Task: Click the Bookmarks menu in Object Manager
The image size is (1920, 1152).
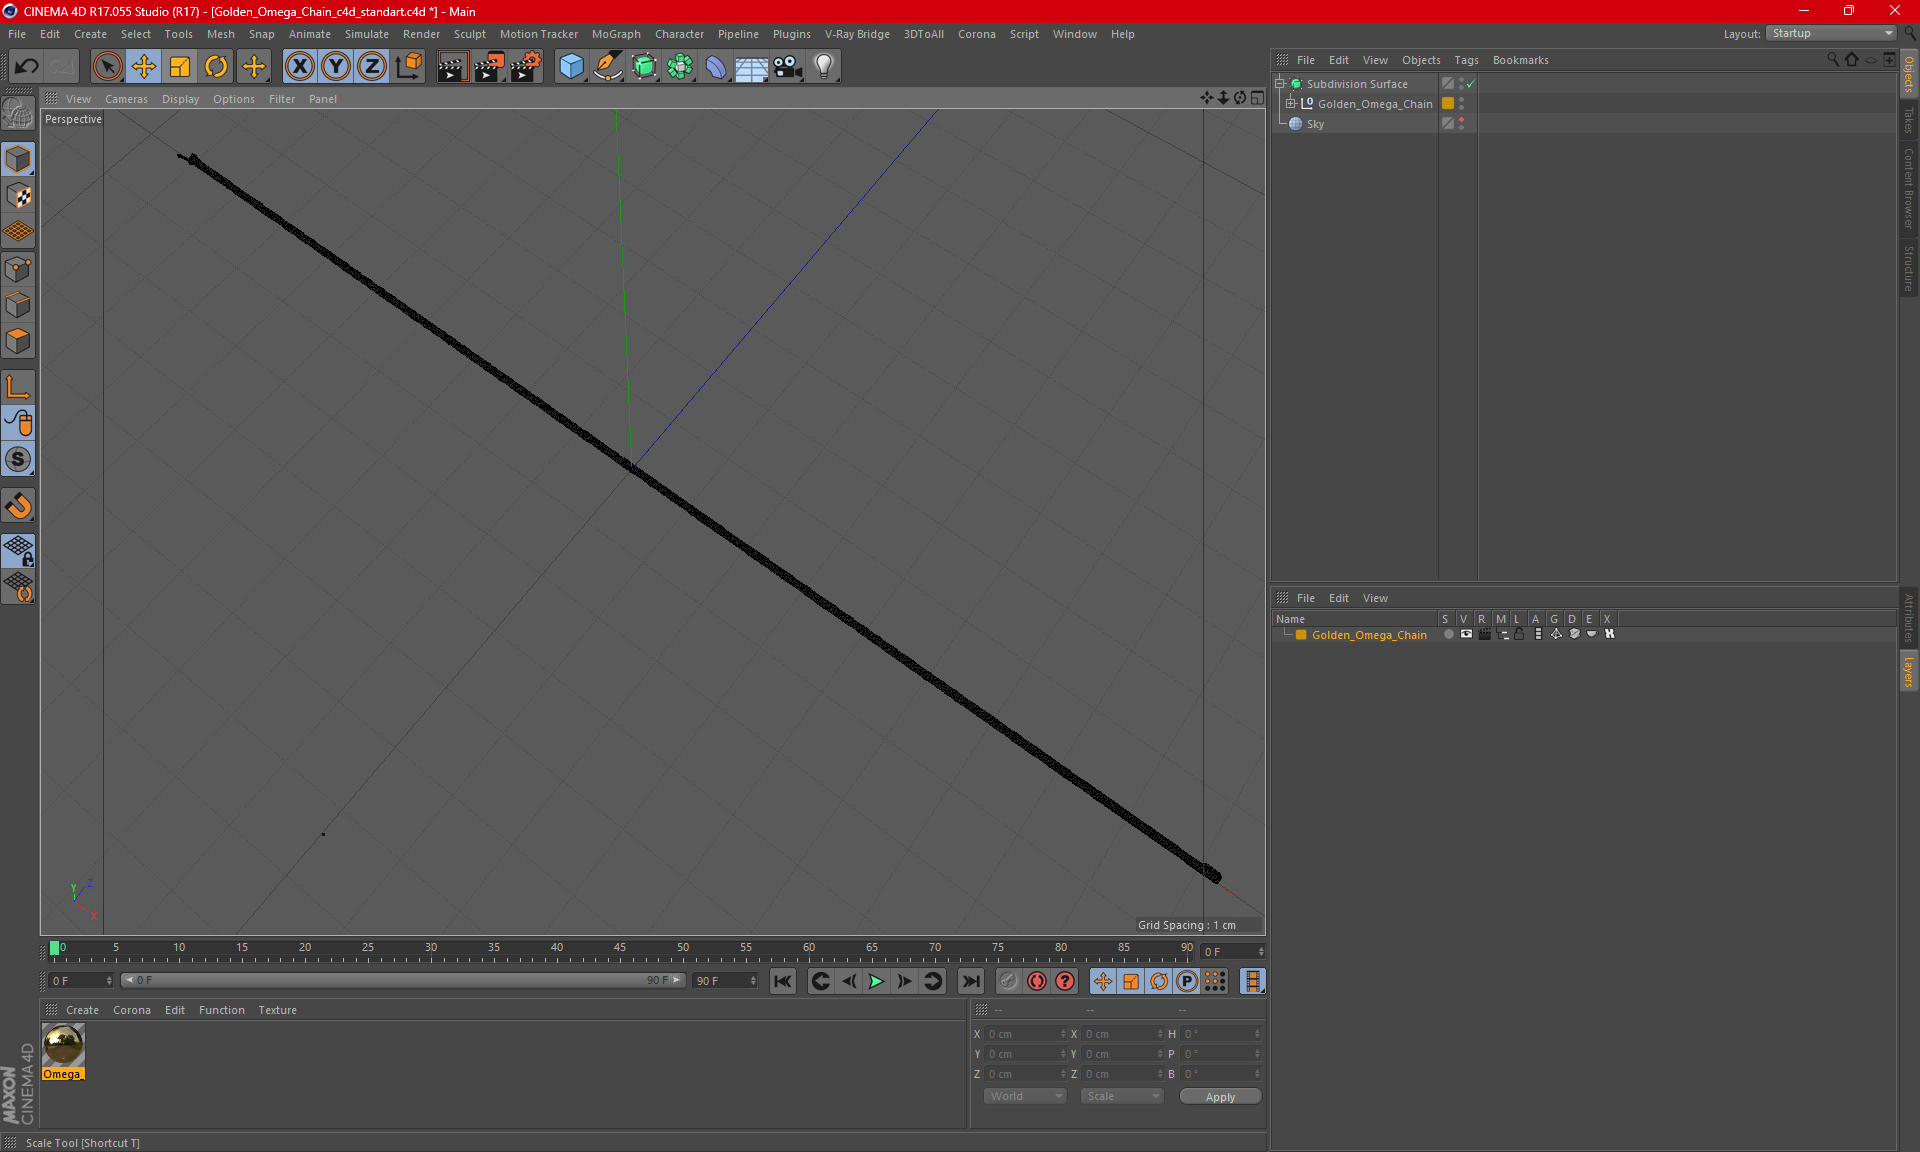Action: click(1520, 60)
